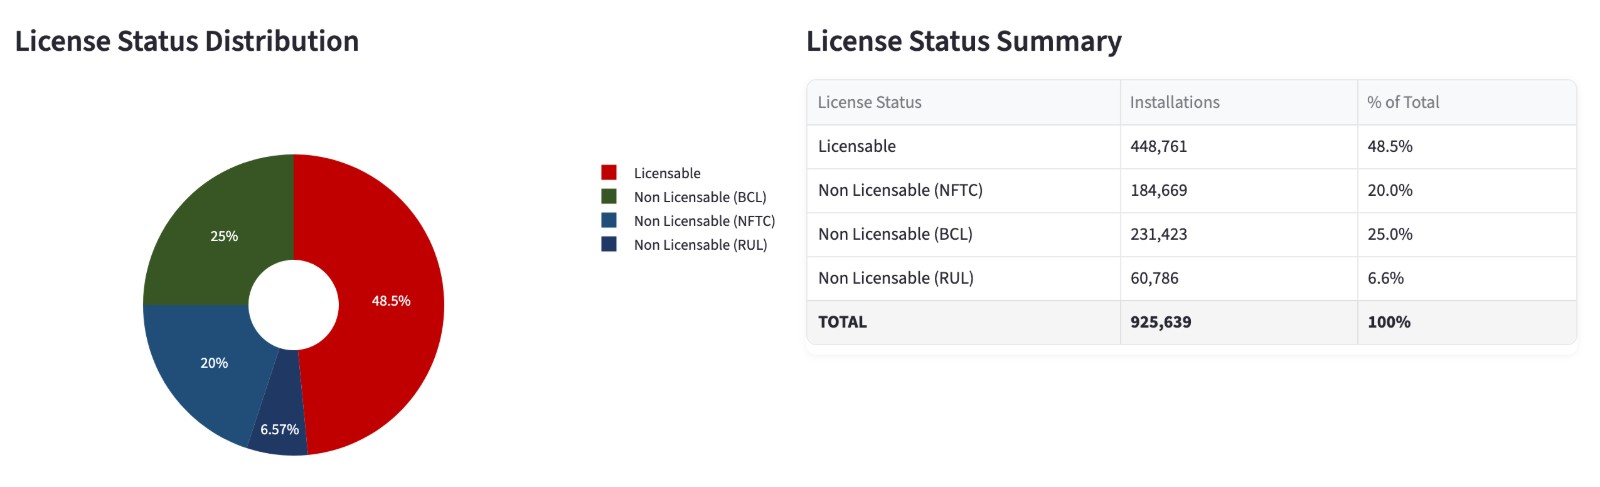
Task: Toggle the Non Licensable (BCL) legend label
Action: pos(700,197)
